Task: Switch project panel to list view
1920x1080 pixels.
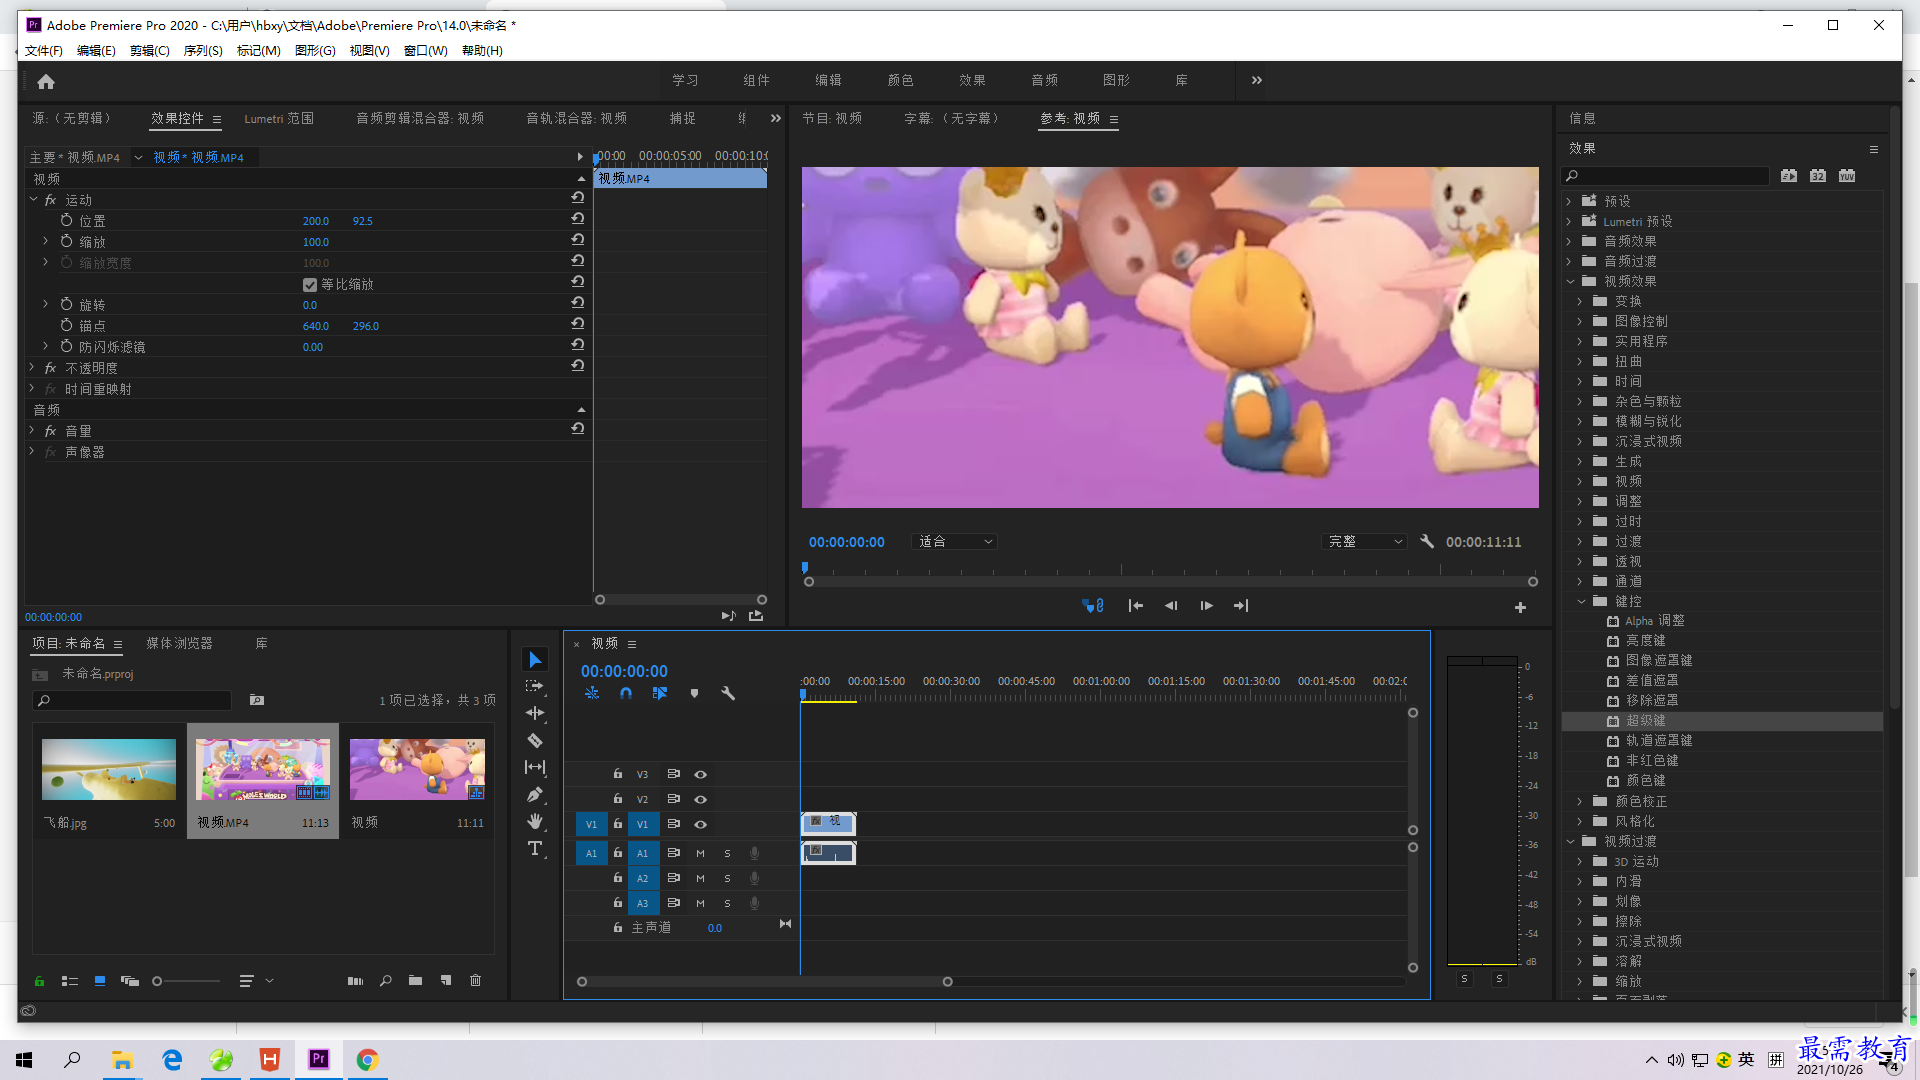Action: pyautogui.click(x=70, y=981)
